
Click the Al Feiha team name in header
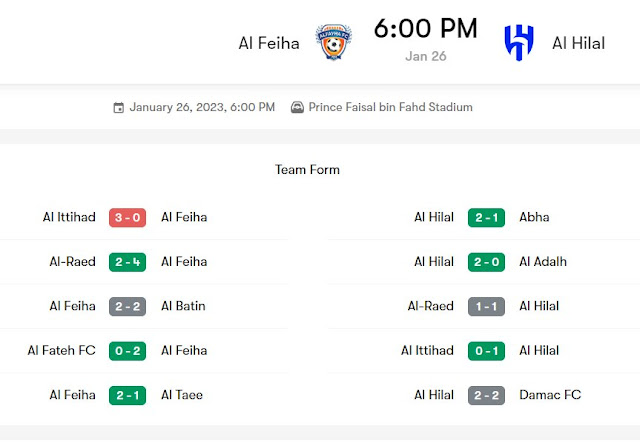269,43
